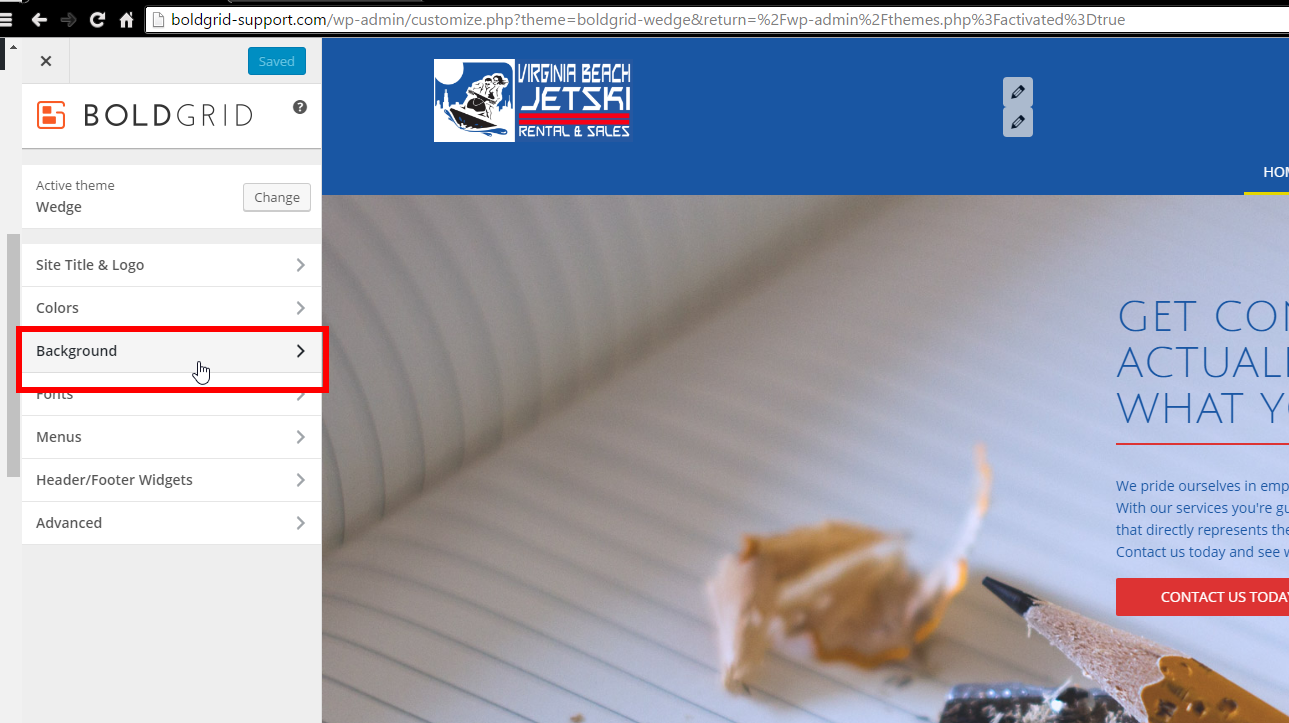Click the lower pencil edit icon in header

pos(1018,122)
